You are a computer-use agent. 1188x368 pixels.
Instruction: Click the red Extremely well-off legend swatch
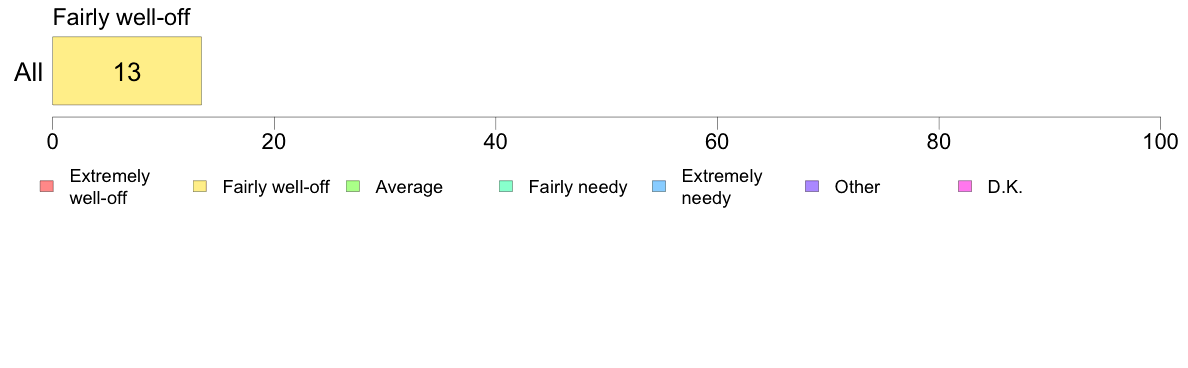coord(48,186)
